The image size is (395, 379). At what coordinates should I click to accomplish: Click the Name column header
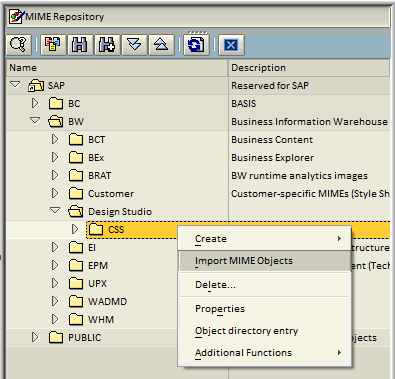pos(117,68)
